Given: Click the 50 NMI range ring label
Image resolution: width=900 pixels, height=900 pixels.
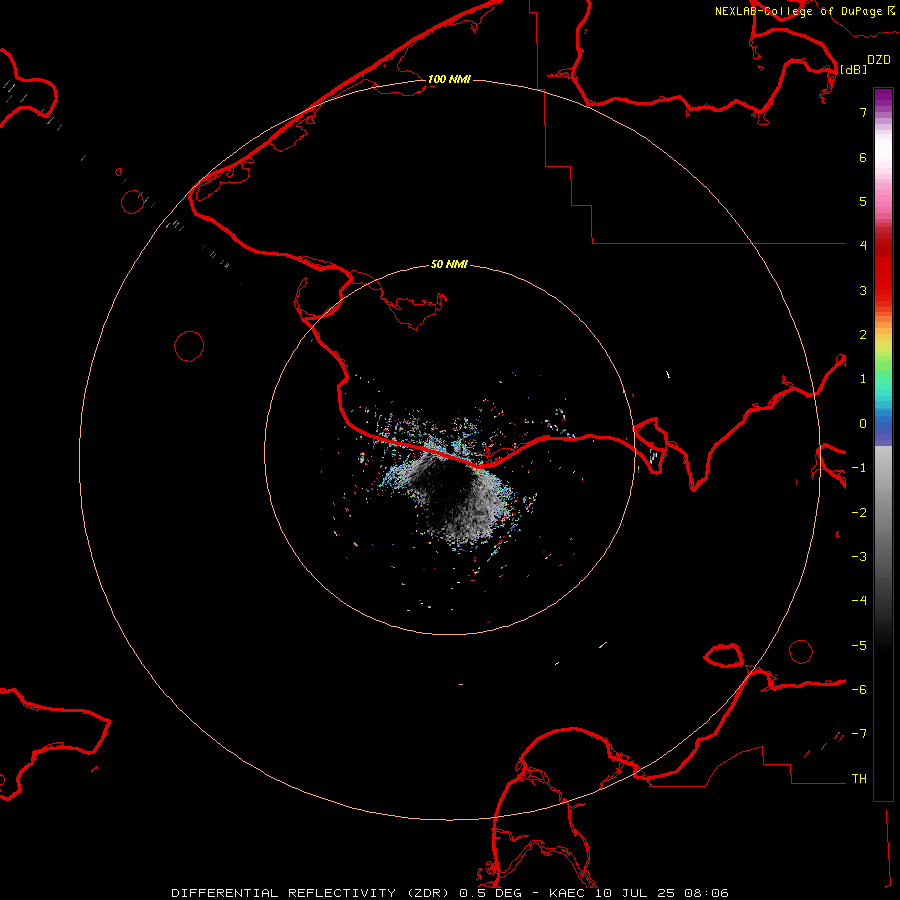Looking at the screenshot, I should [449, 264].
